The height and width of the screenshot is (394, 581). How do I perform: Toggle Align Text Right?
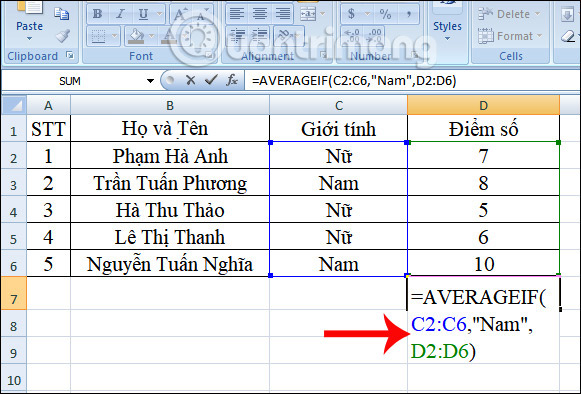point(282,14)
